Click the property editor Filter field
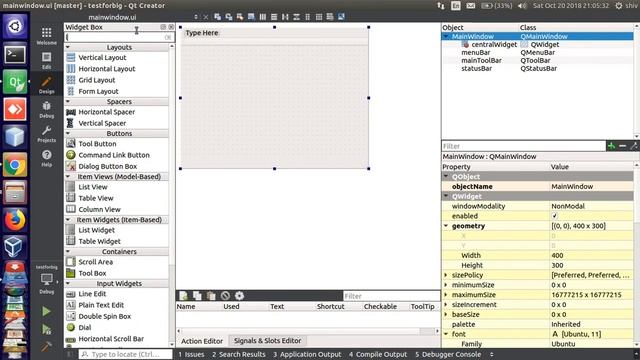Viewport: 640px width, 360px height. pyautogui.click(x=524, y=146)
